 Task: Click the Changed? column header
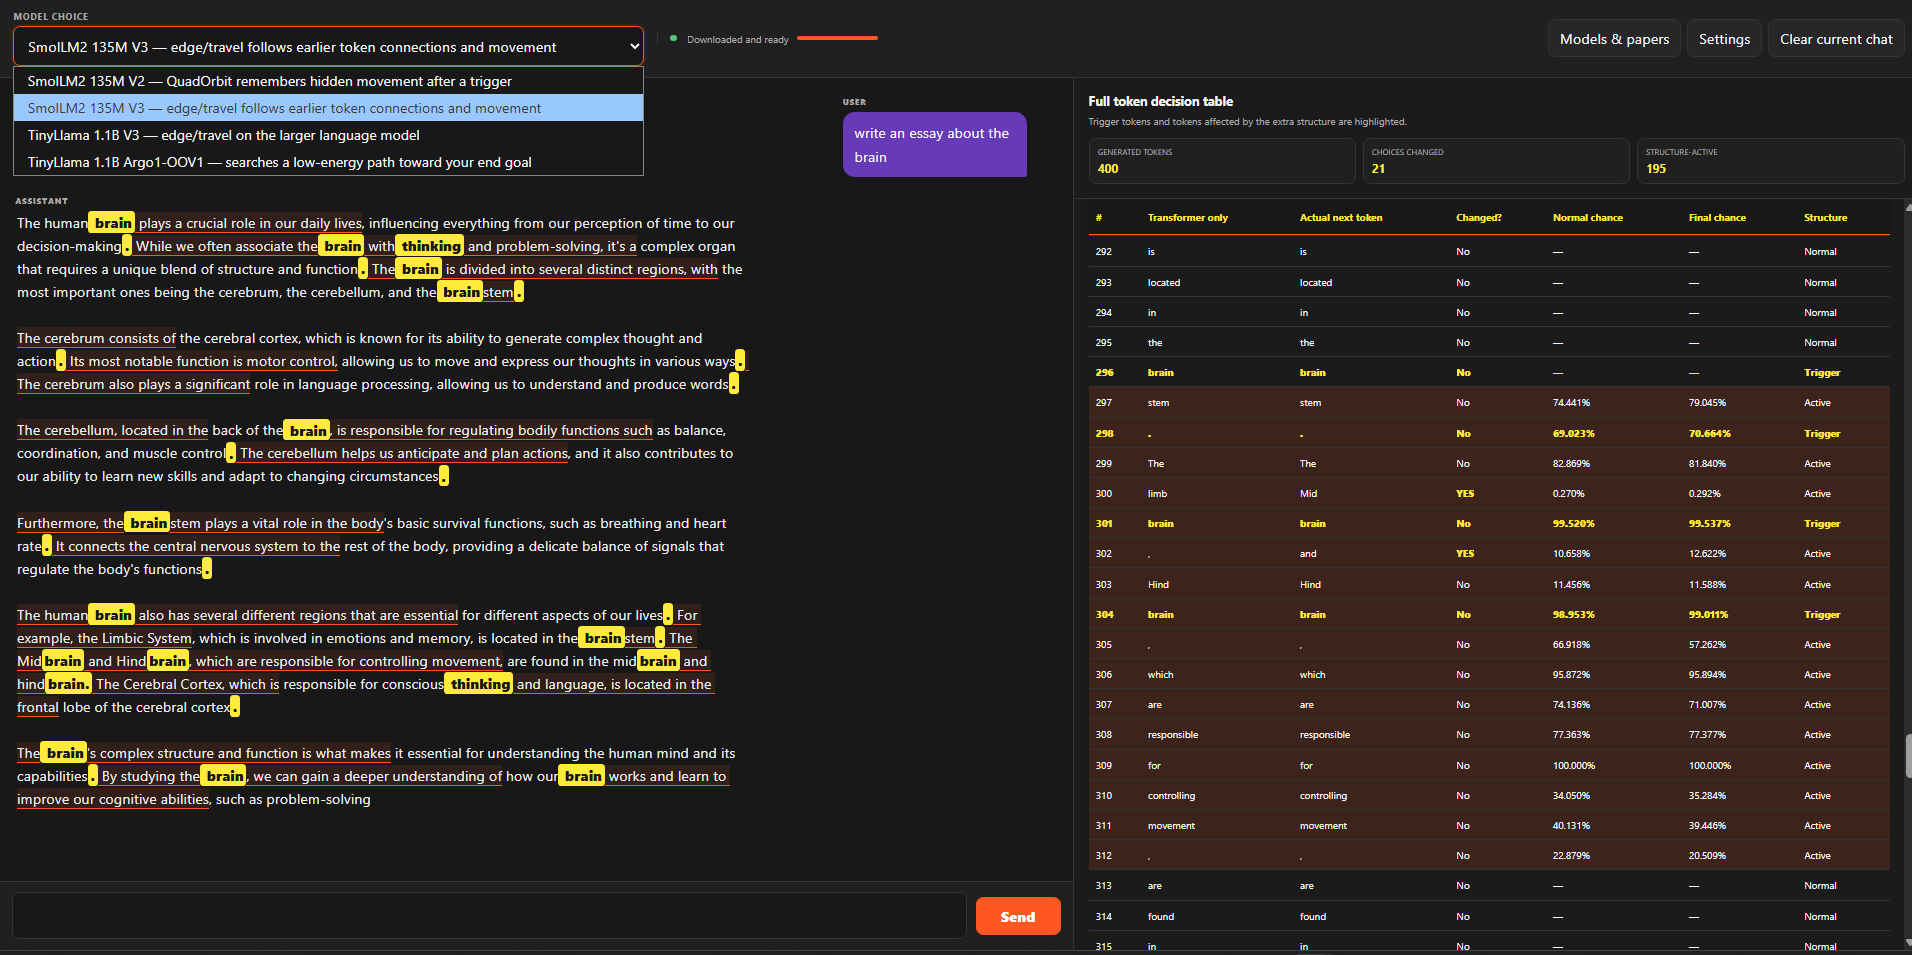(1478, 218)
